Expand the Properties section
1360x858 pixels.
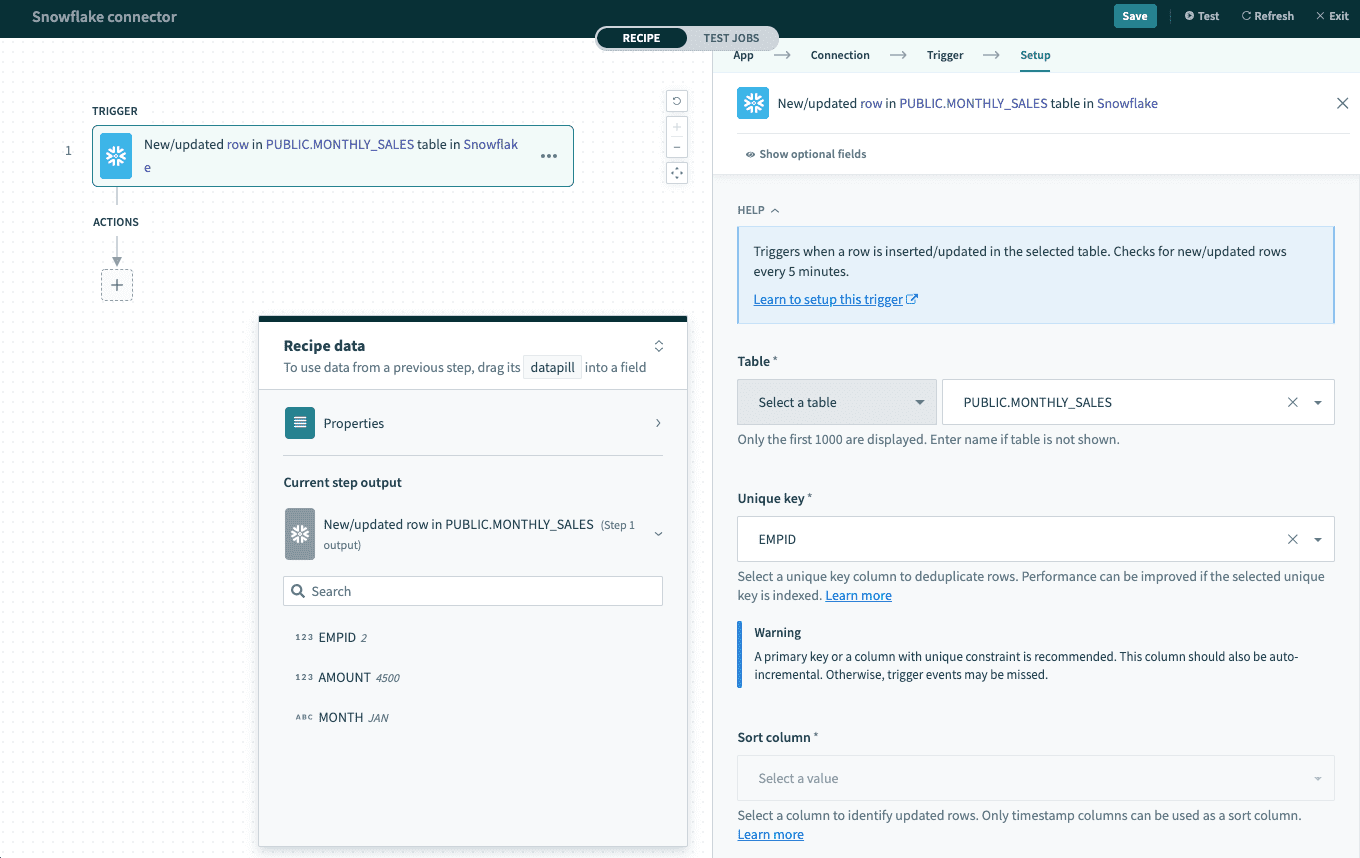473,423
